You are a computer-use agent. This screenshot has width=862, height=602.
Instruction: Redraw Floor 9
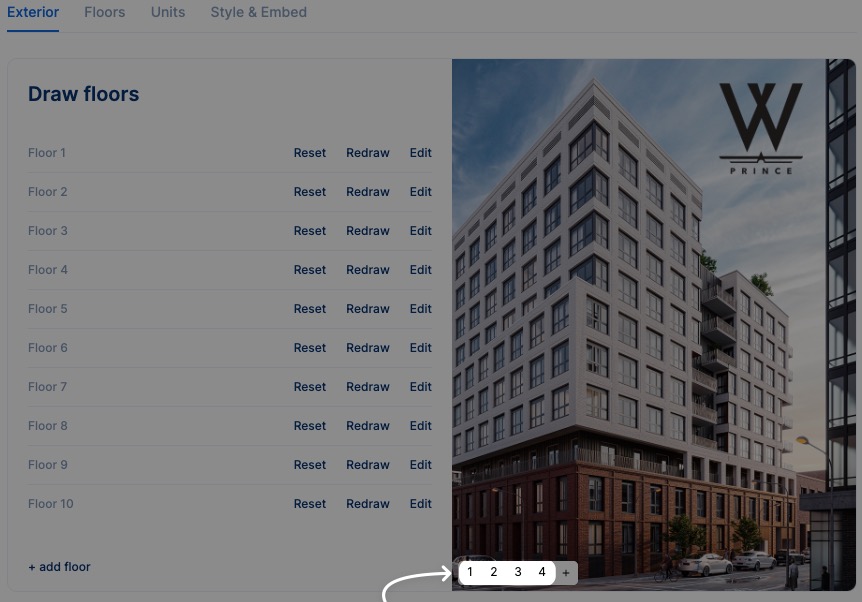pyautogui.click(x=368, y=465)
